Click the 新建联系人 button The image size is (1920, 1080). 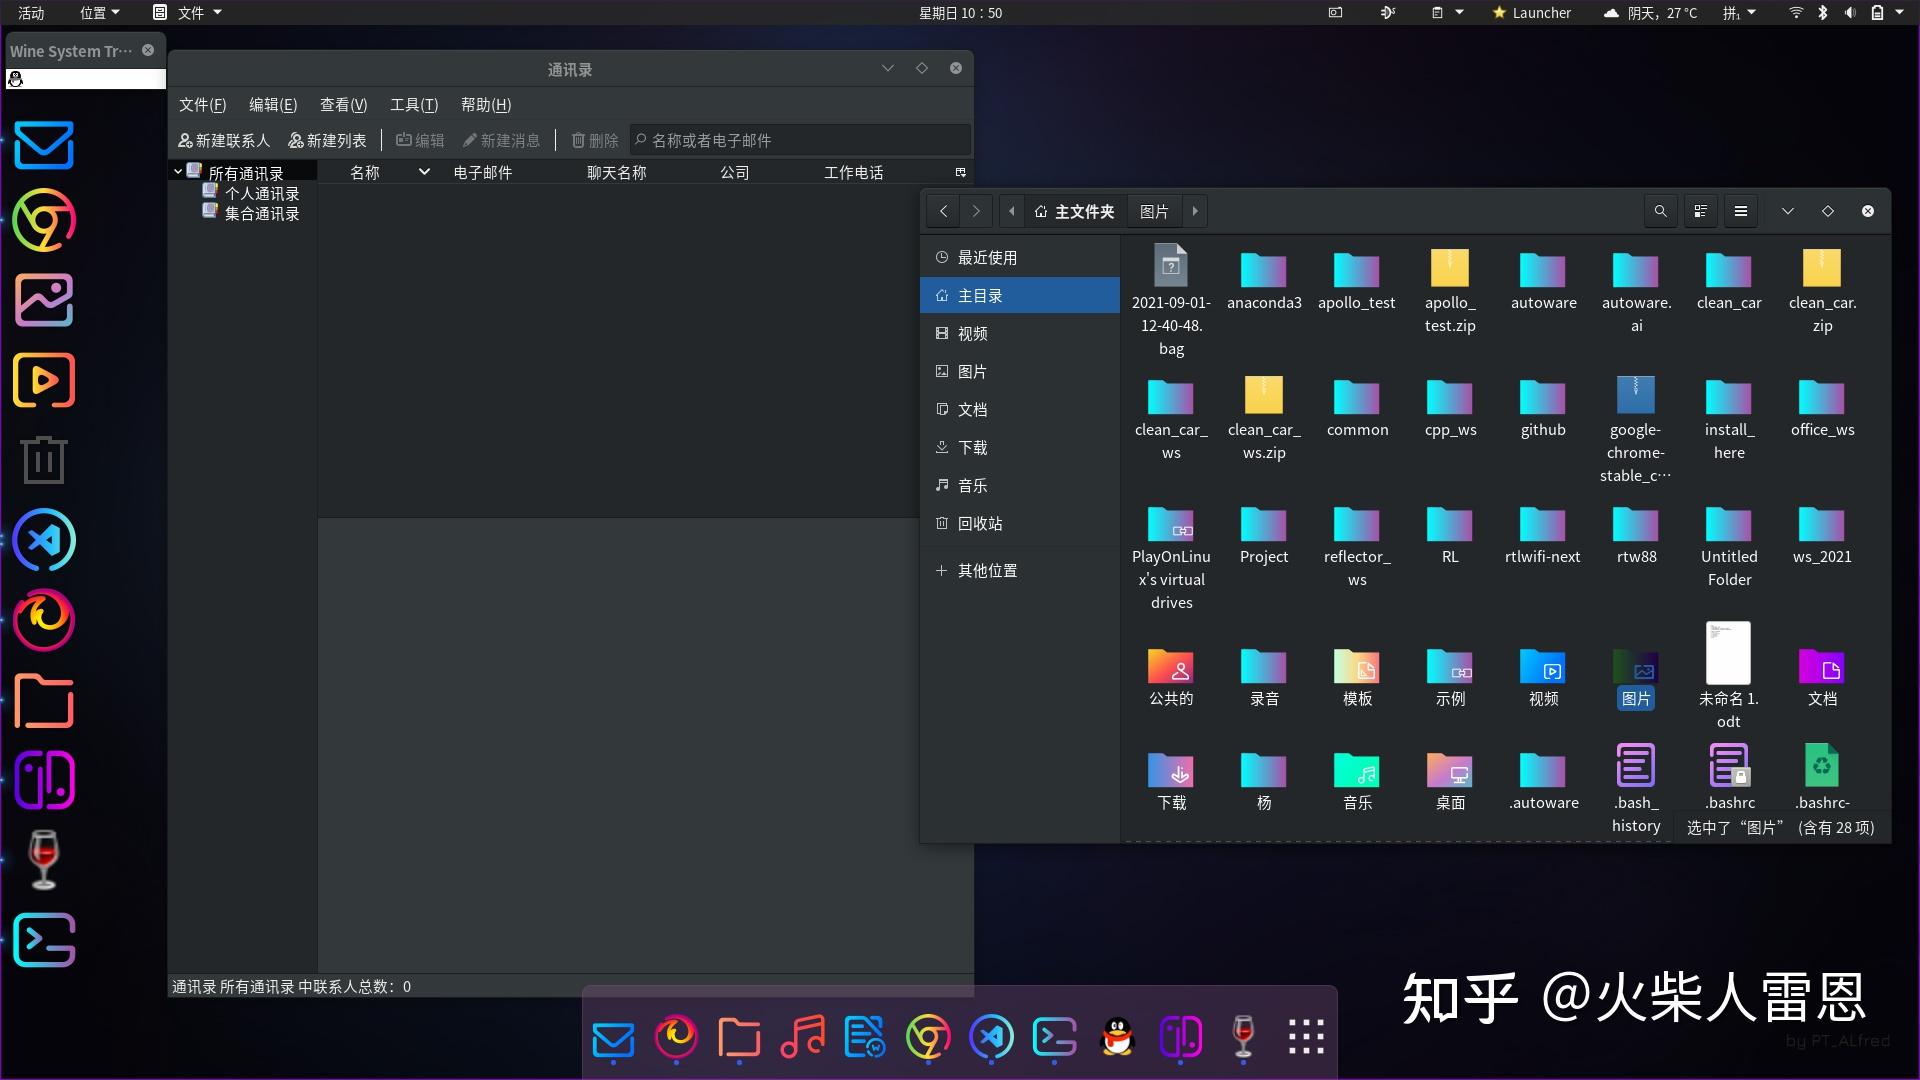point(224,140)
